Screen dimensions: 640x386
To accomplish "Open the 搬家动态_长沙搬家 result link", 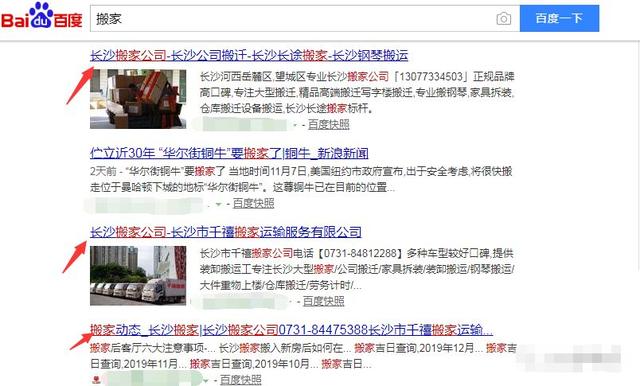I will coord(291,330).
